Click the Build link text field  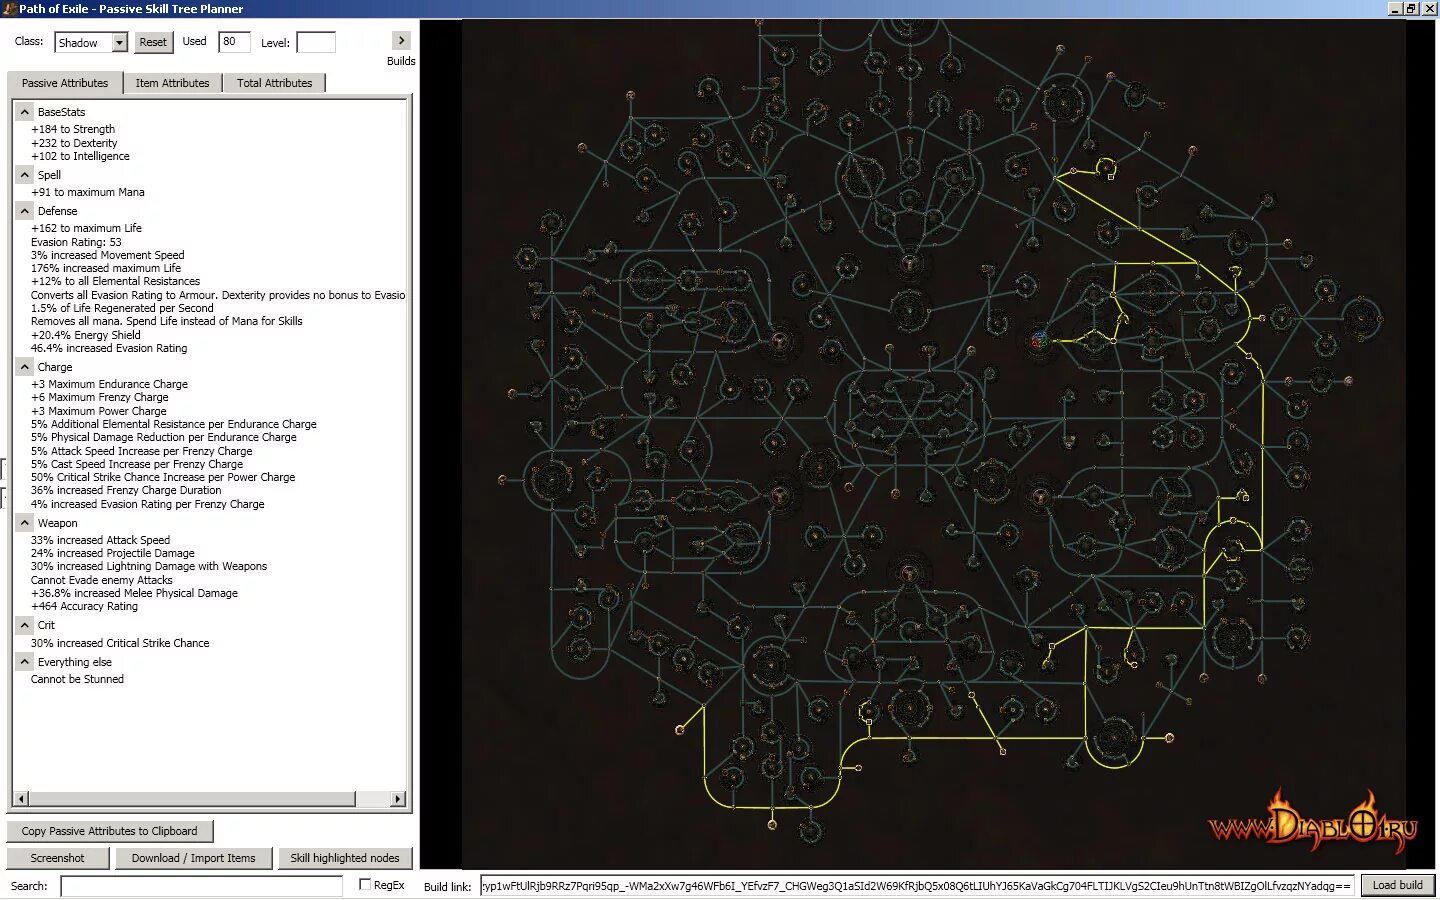click(917, 885)
